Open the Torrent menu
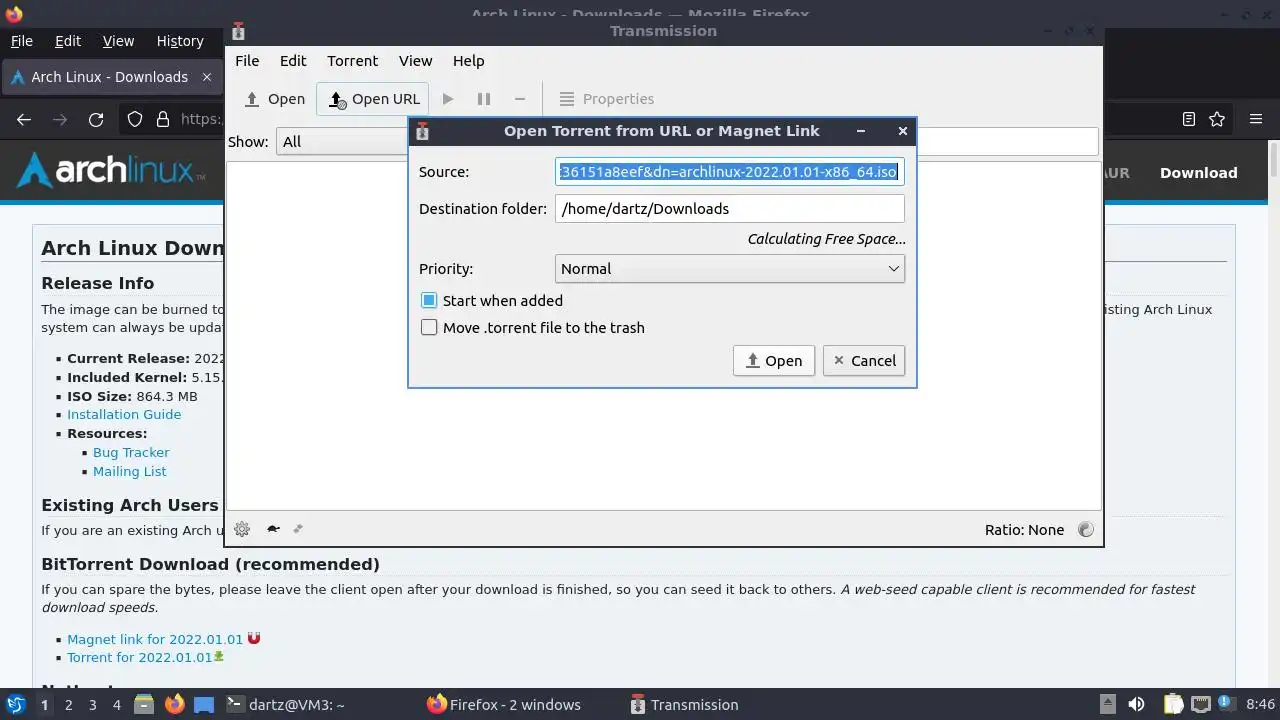The height and width of the screenshot is (720, 1280). [x=352, y=61]
